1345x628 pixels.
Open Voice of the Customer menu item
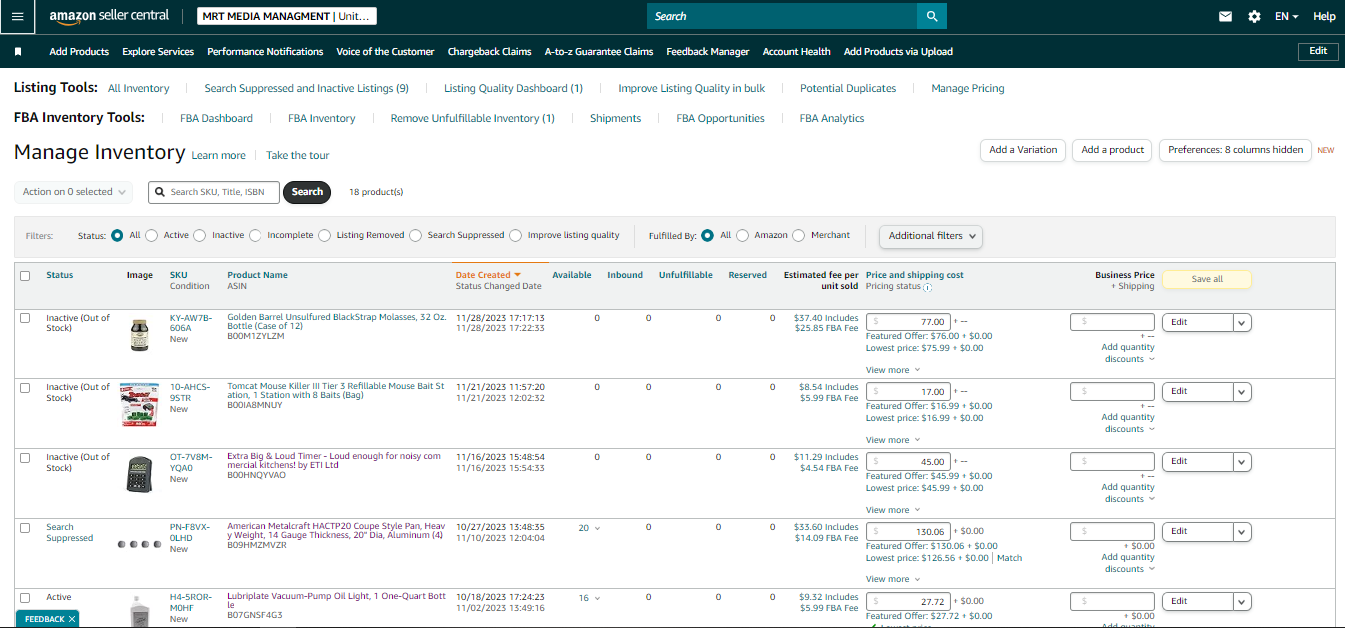385,51
